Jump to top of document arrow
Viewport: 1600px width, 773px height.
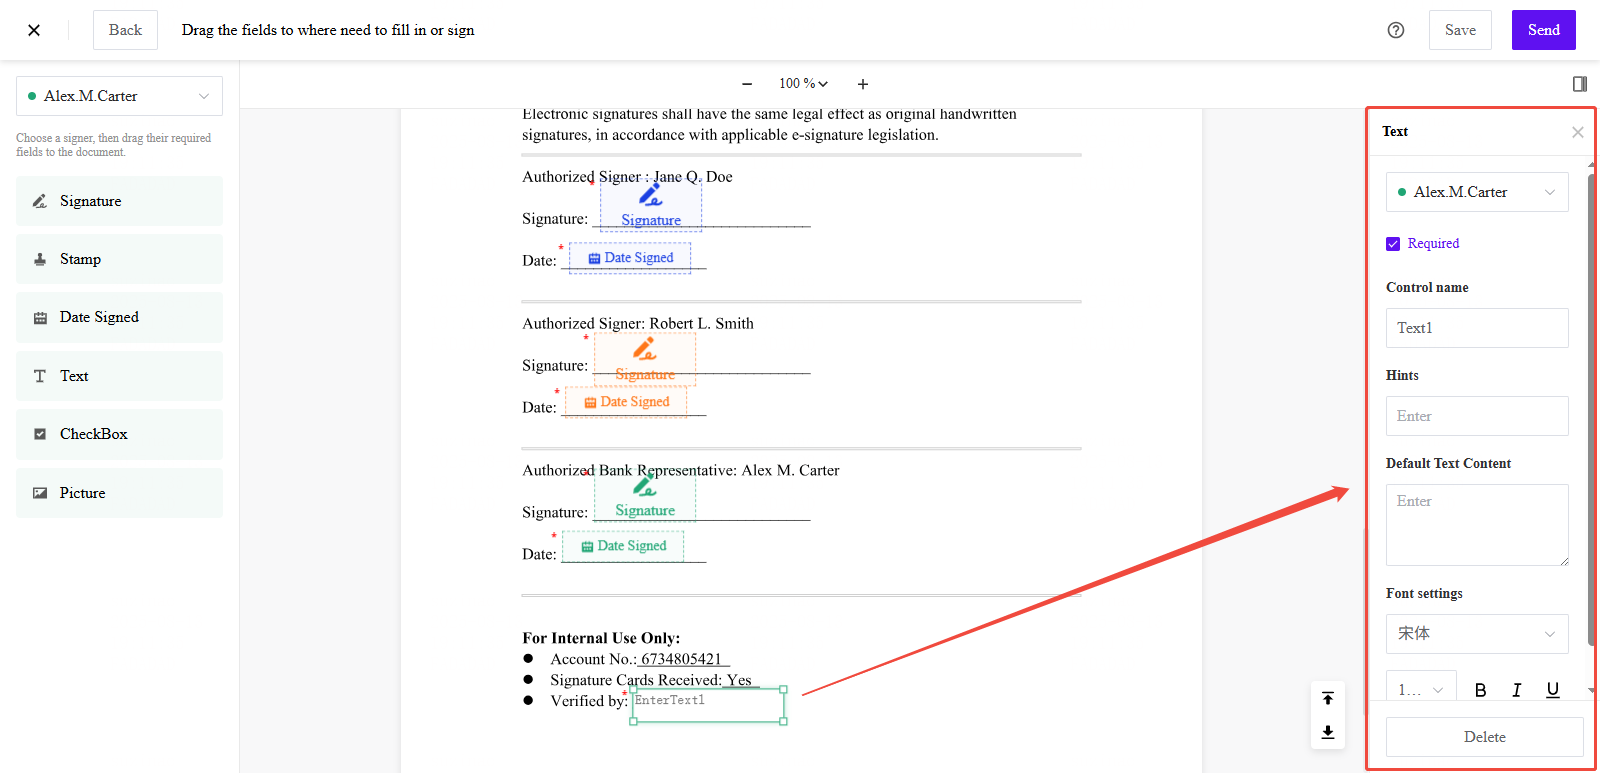pyautogui.click(x=1328, y=698)
